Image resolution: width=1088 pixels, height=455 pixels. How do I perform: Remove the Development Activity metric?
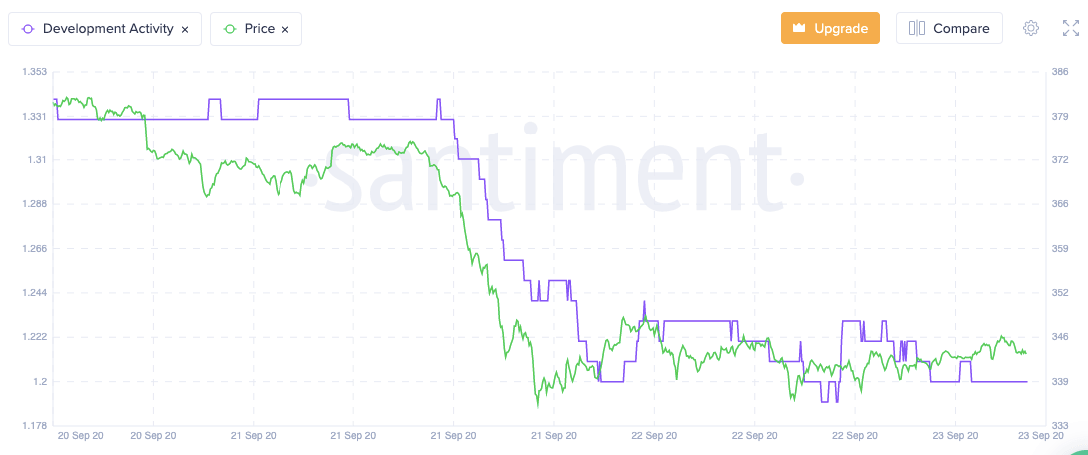tap(185, 30)
